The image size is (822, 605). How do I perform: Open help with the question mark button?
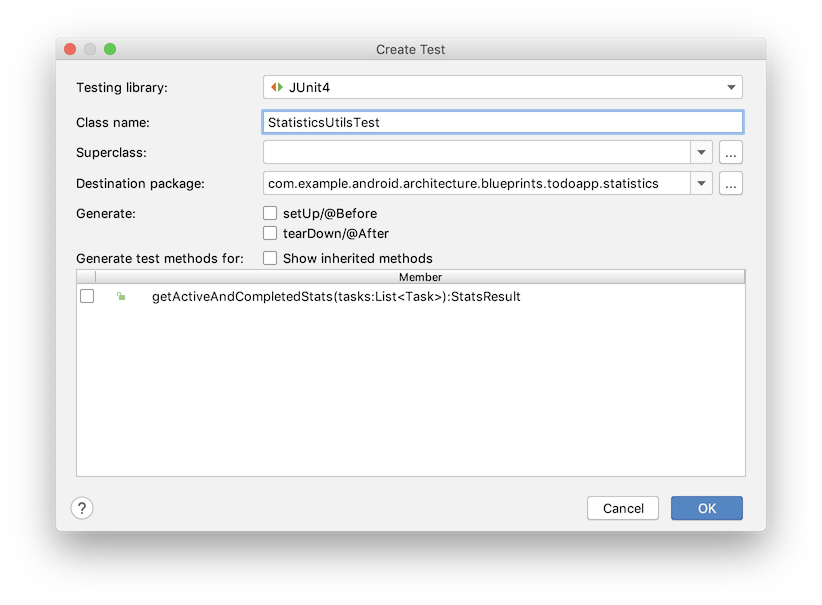pos(82,508)
